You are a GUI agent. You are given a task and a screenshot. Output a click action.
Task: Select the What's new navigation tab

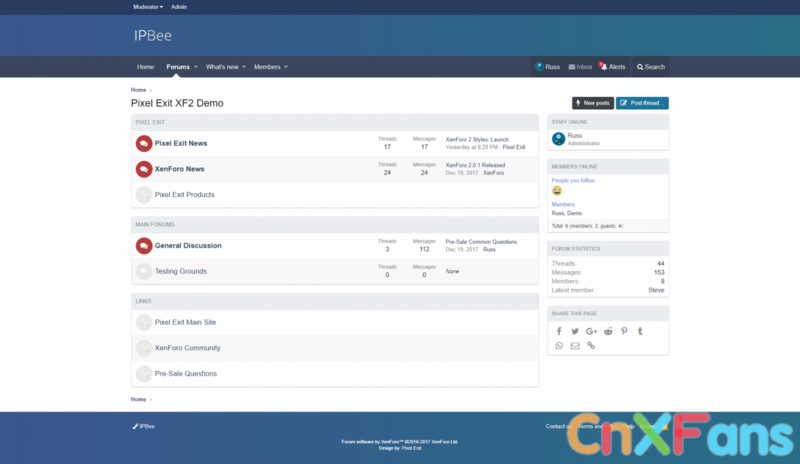point(222,67)
